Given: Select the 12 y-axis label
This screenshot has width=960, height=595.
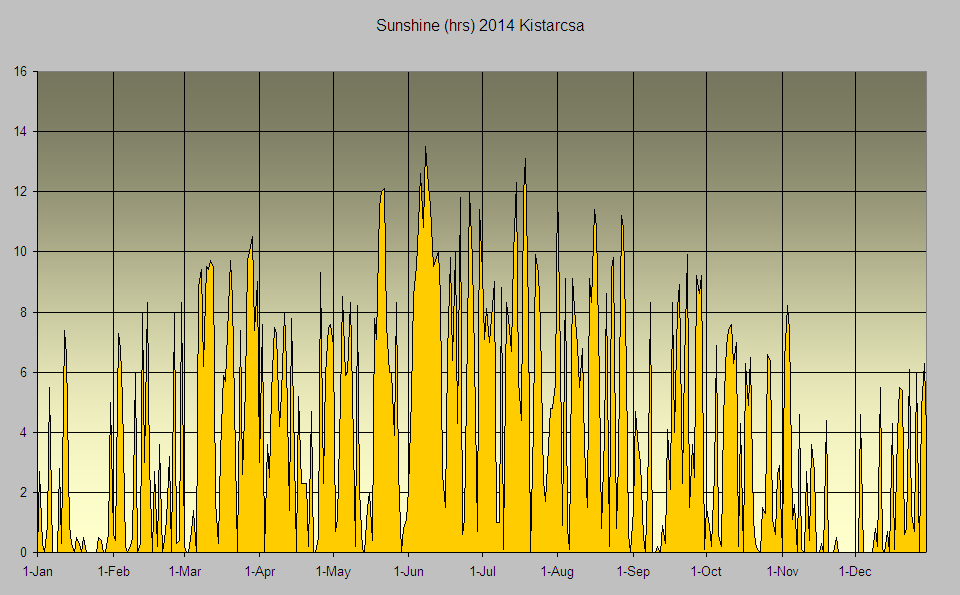Looking at the screenshot, I should [20, 191].
